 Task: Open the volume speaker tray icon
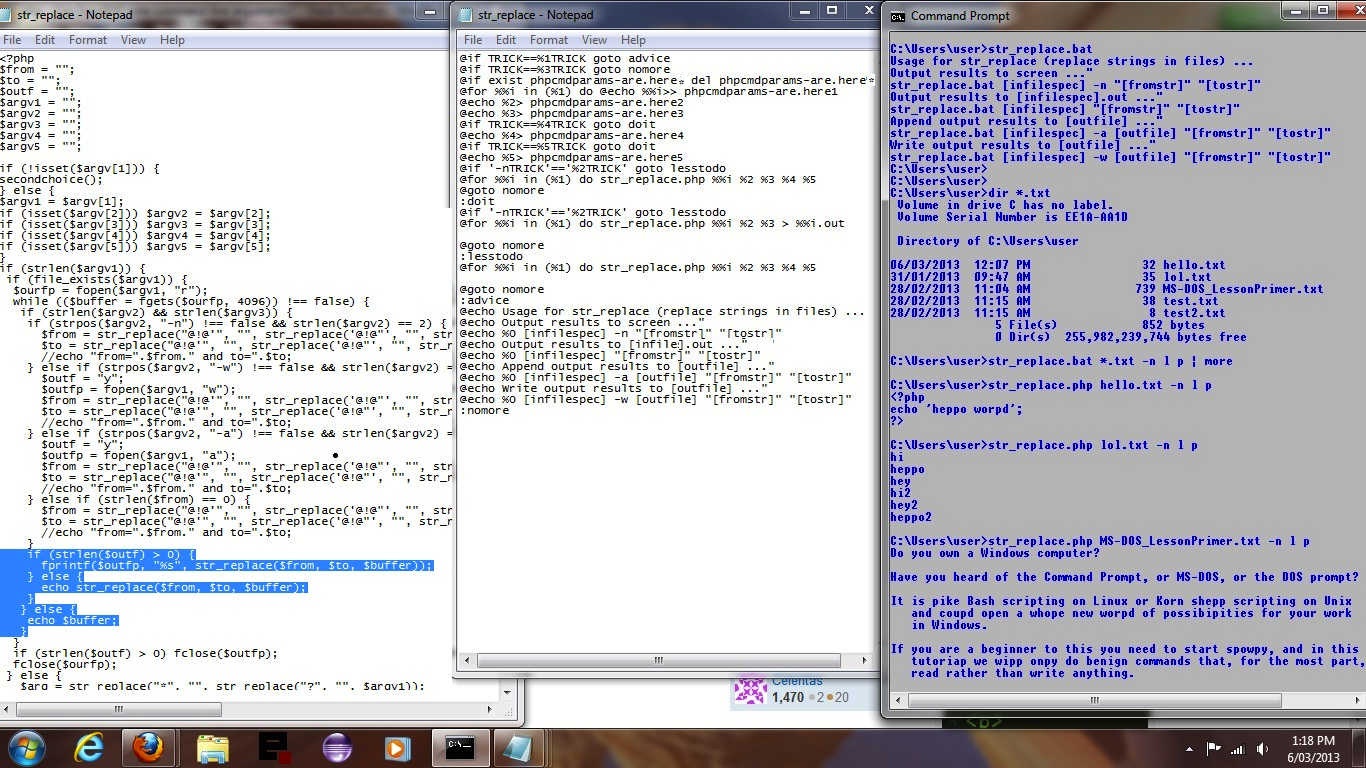point(1261,748)
